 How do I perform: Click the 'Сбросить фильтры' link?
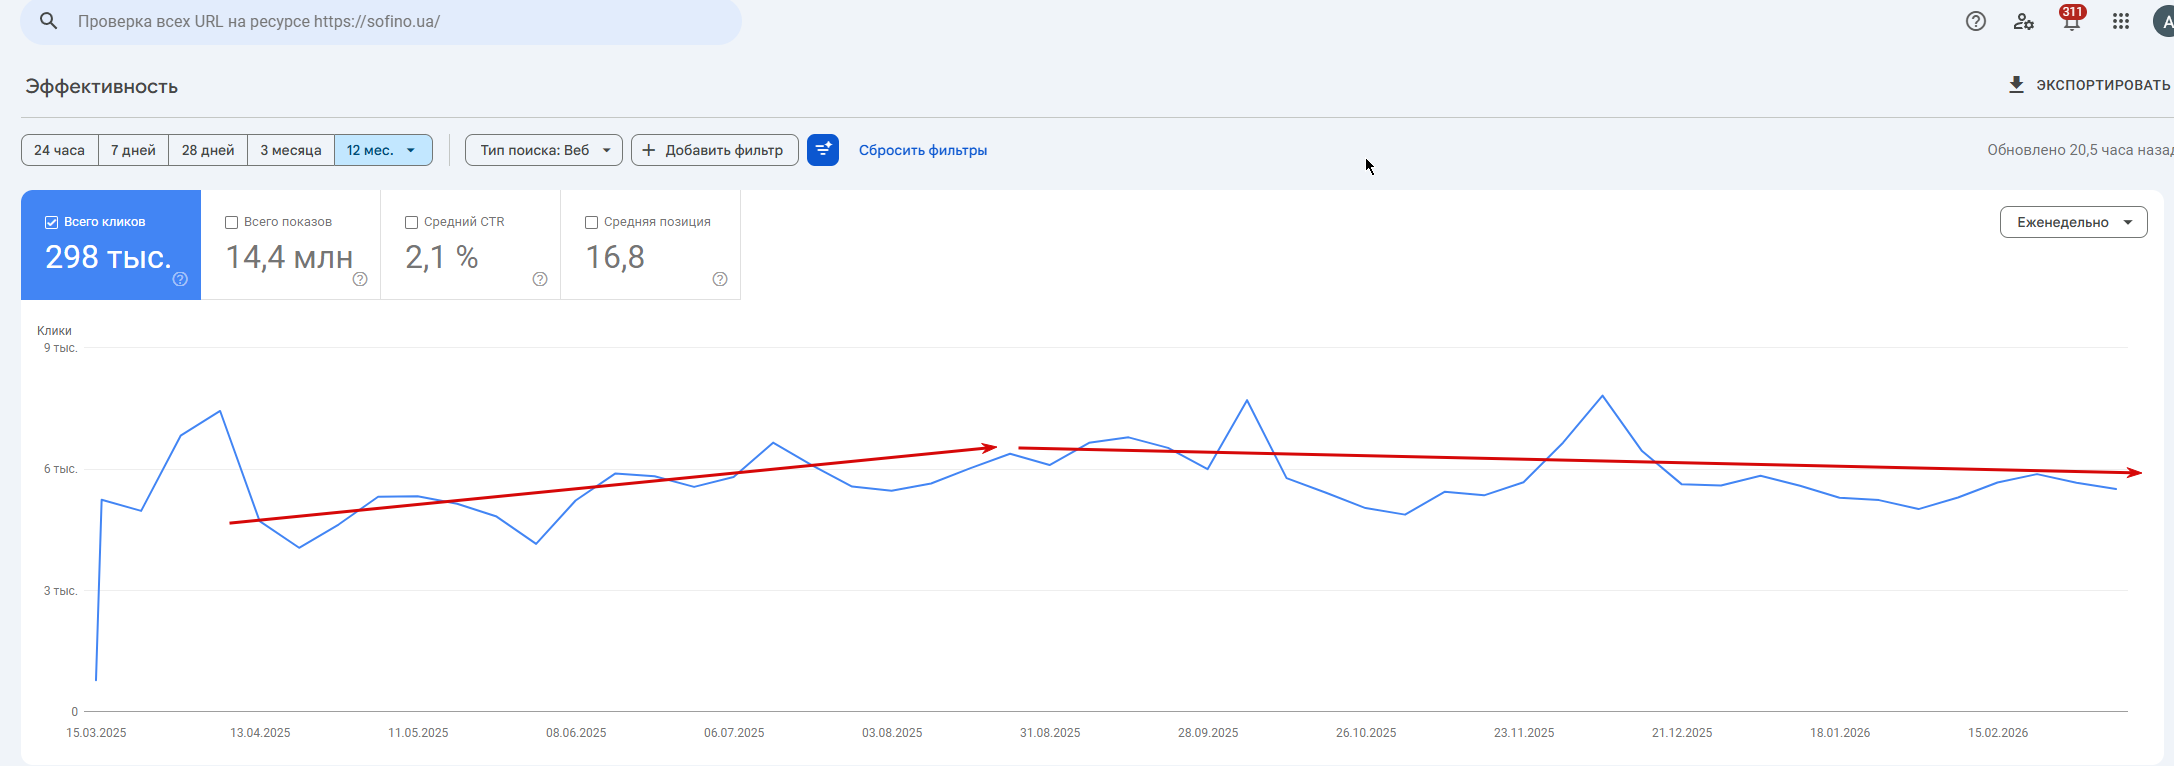click(x=922, y=150)
